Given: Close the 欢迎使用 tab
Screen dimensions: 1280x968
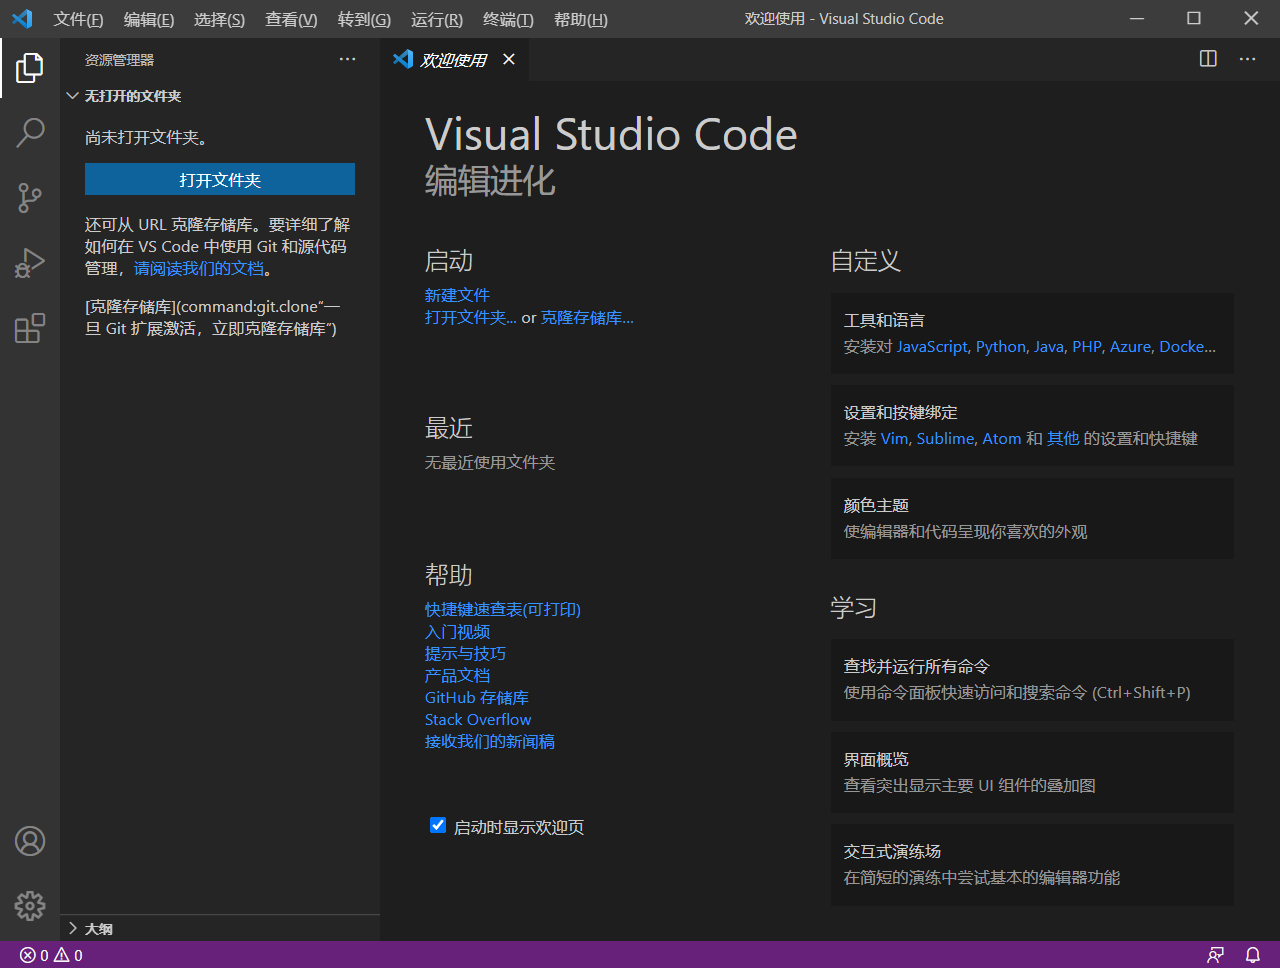Looking at the screenshot, I should tap(509, 59).
